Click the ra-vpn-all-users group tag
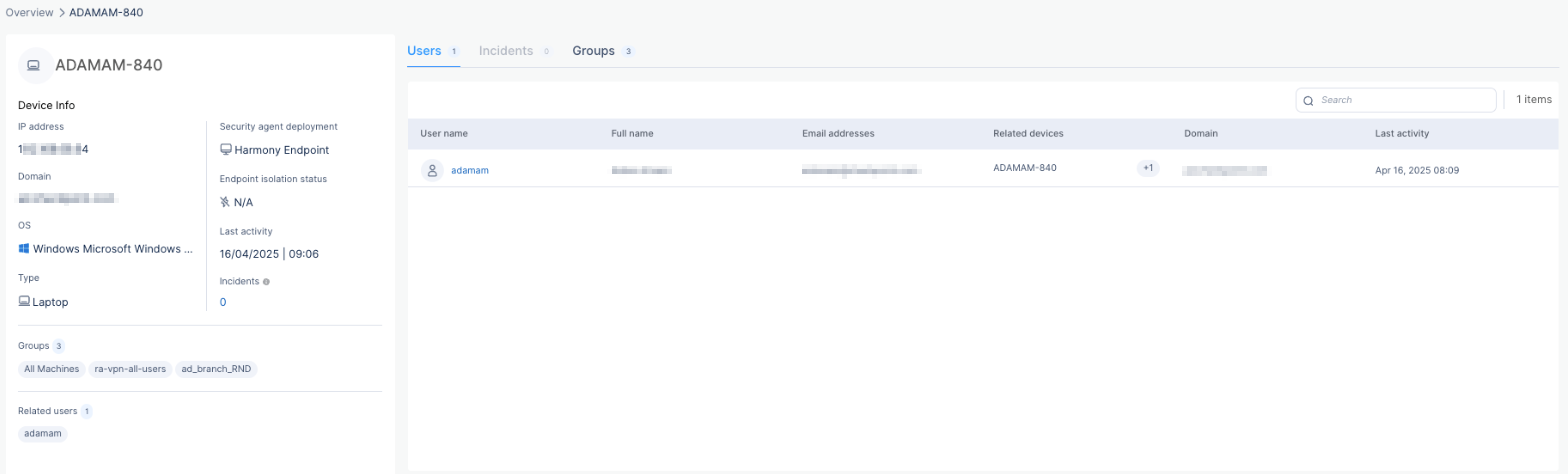 [x=129, y=369]
